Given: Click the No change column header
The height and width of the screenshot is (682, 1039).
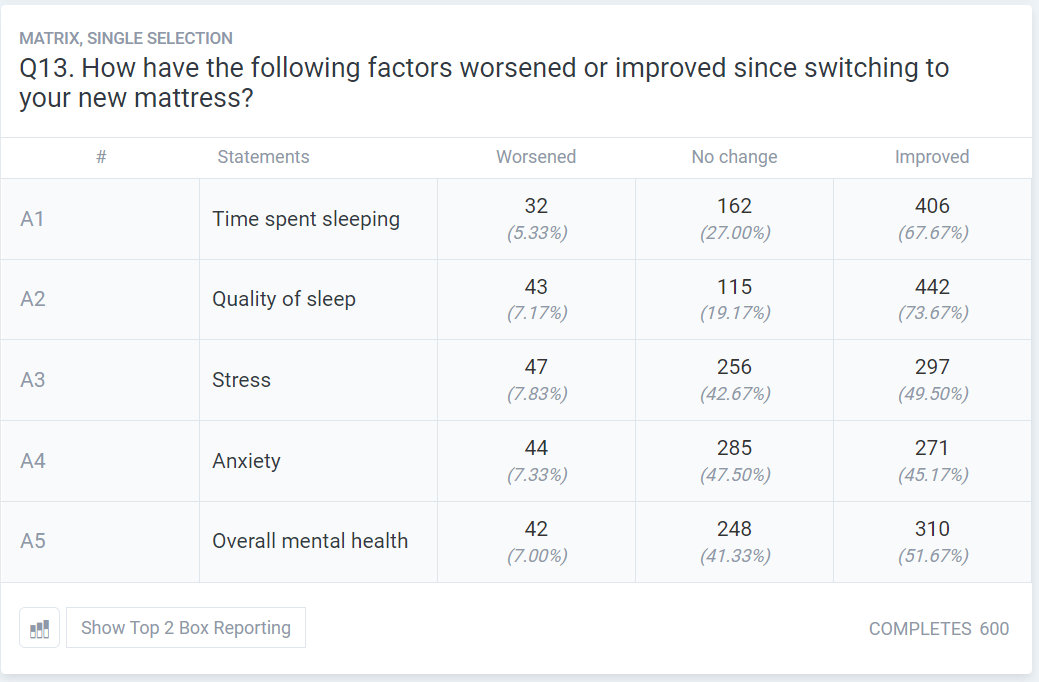Looking at the screenshot, I should (x=734, y=157).
